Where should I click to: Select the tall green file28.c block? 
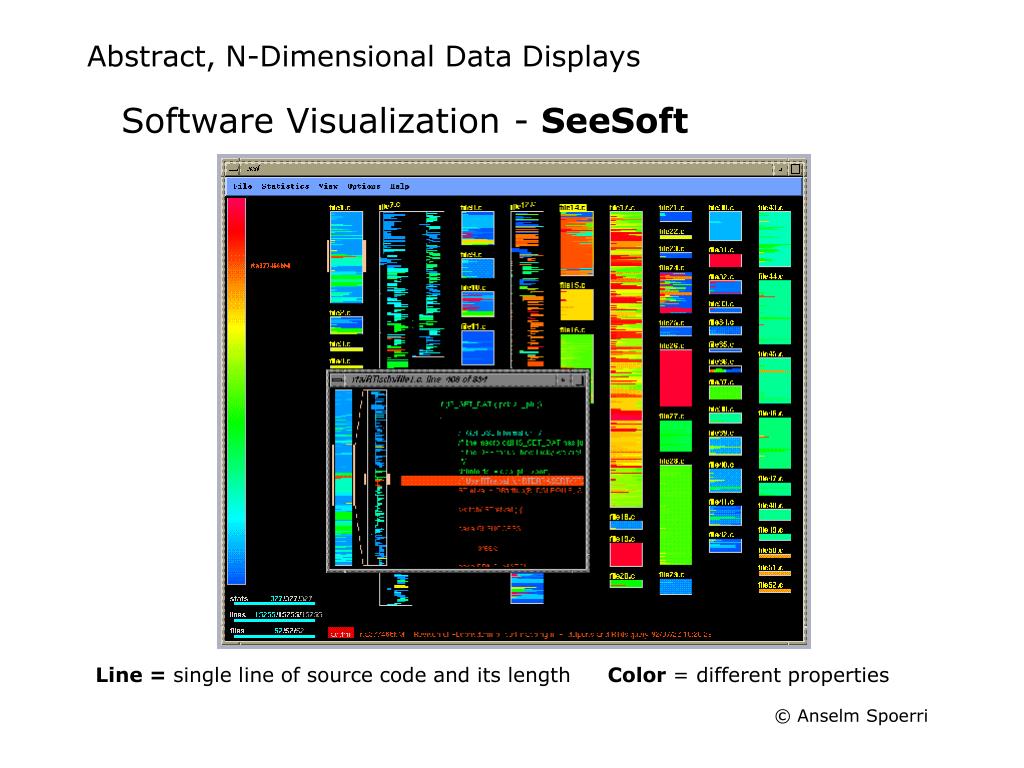[675, 515]
